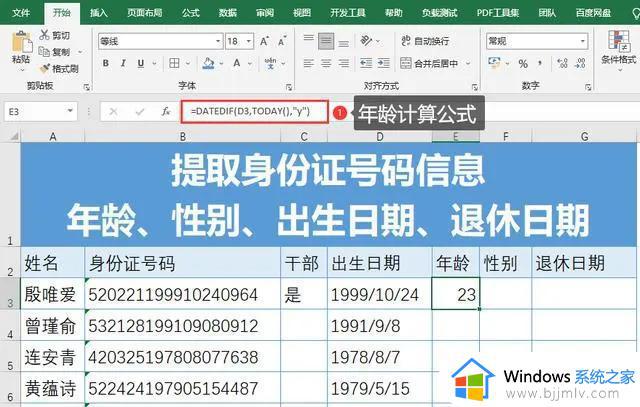Click the Cancel X in formula bar
This screenshot has height=407, width=640.
(113, 111)
